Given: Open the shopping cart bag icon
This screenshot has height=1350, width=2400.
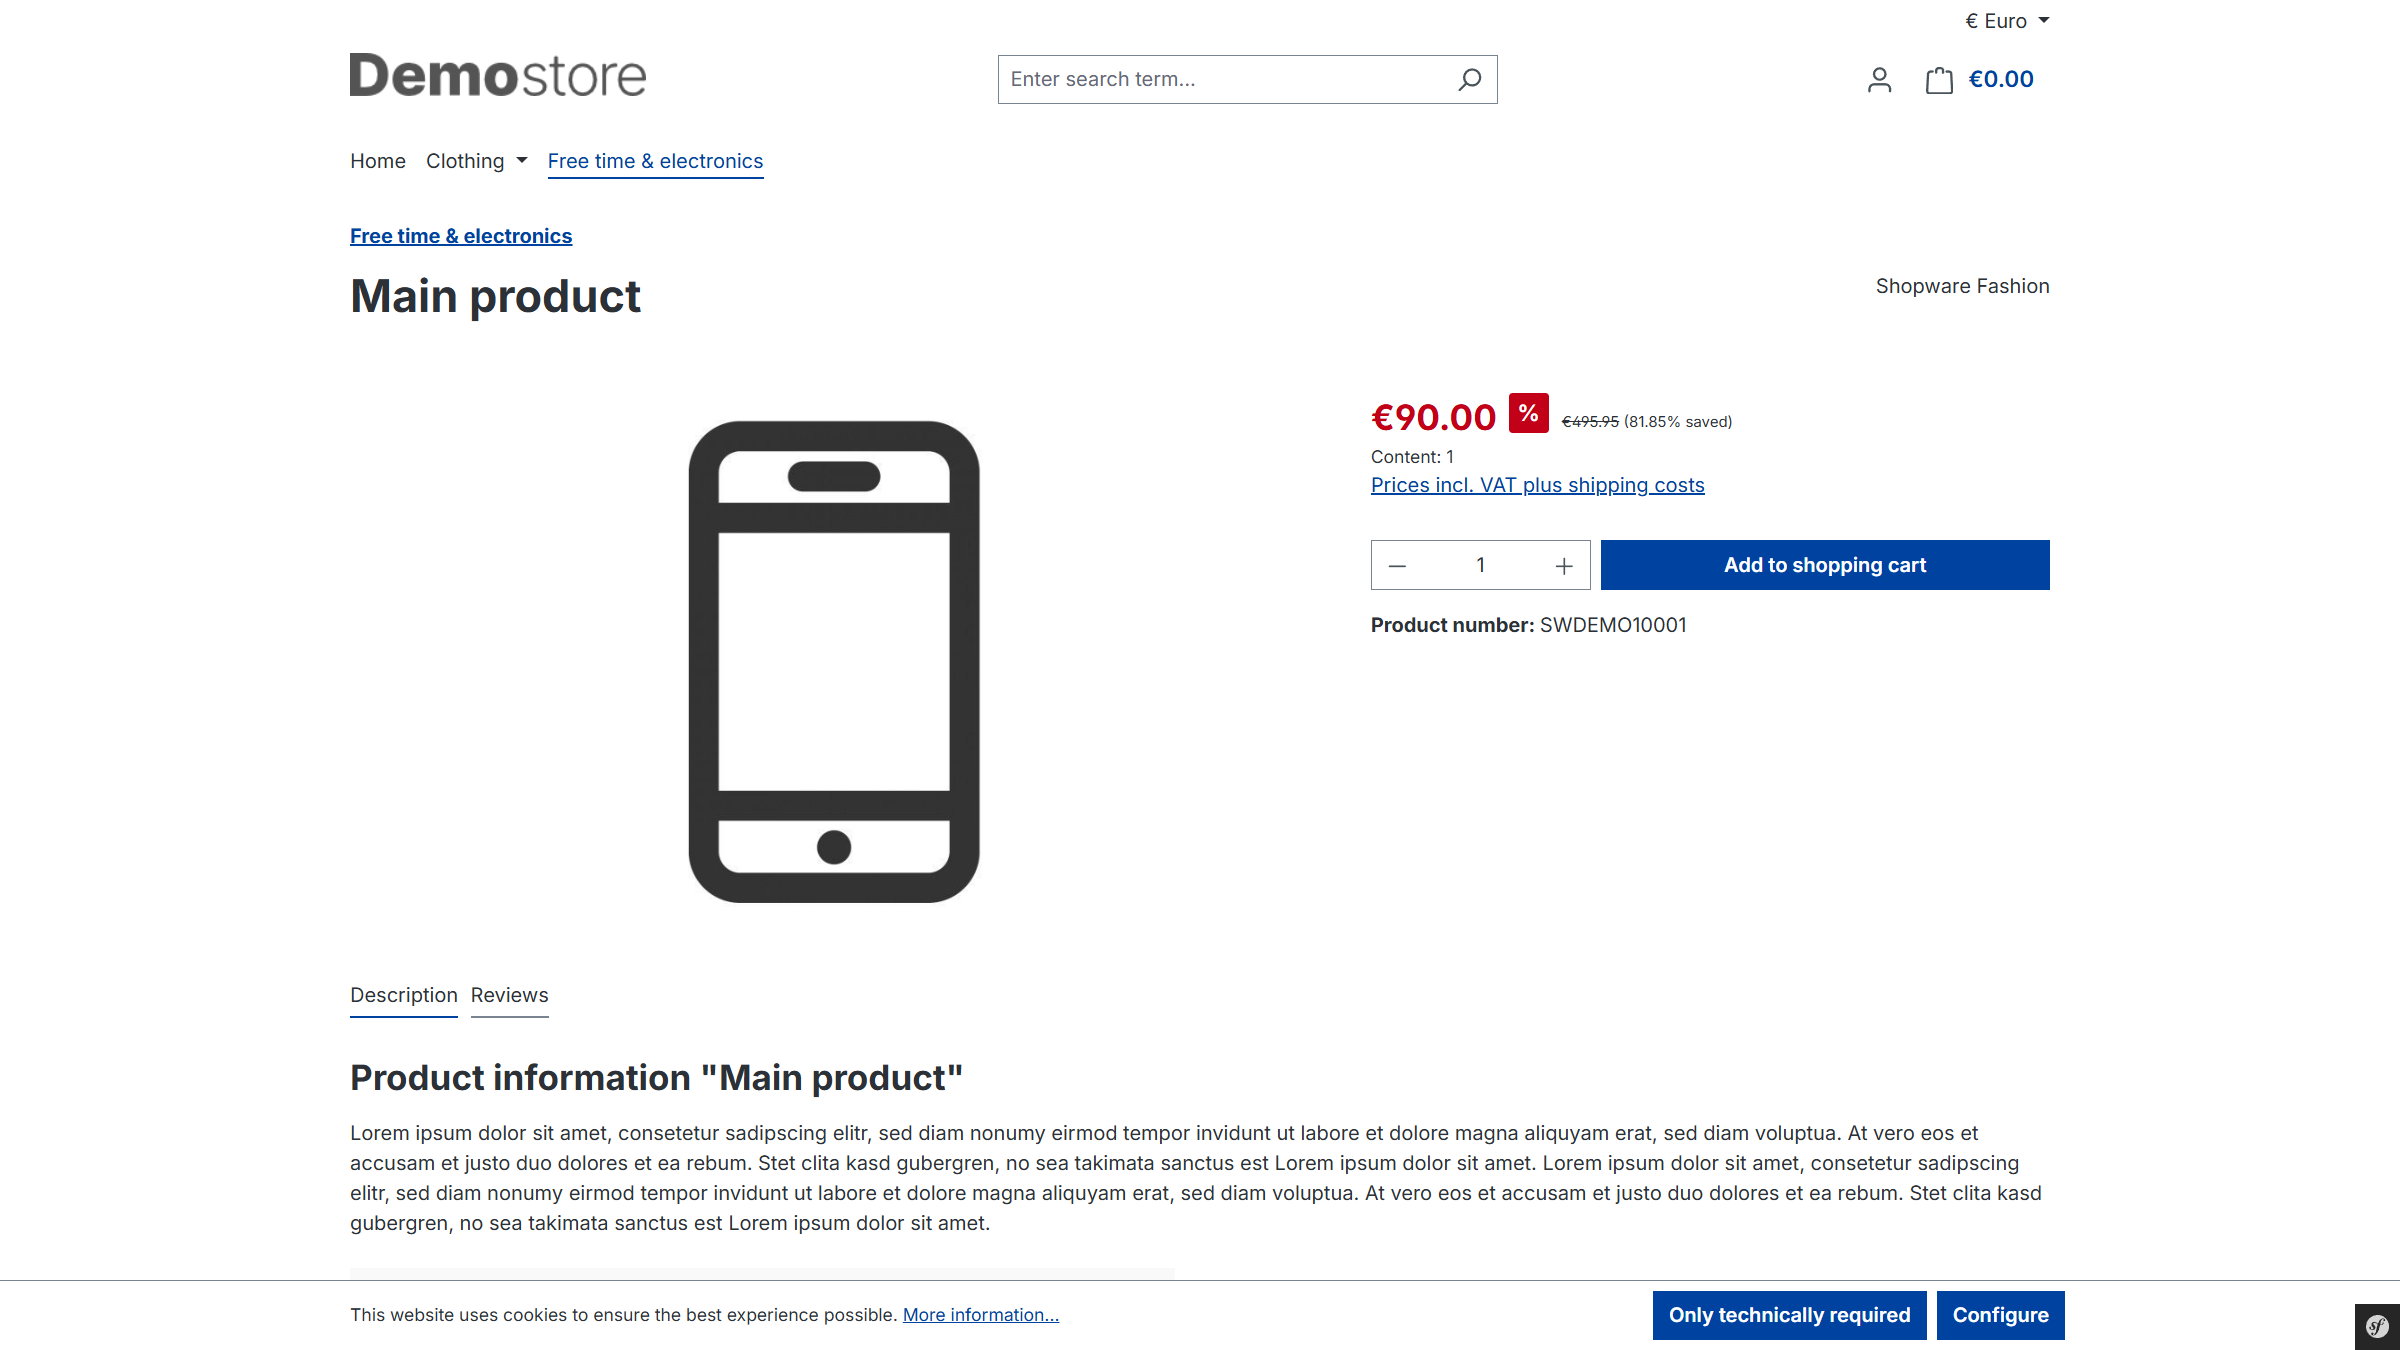Looking at the screenshot, I should pyautogui.click(x=1938, y=79).
